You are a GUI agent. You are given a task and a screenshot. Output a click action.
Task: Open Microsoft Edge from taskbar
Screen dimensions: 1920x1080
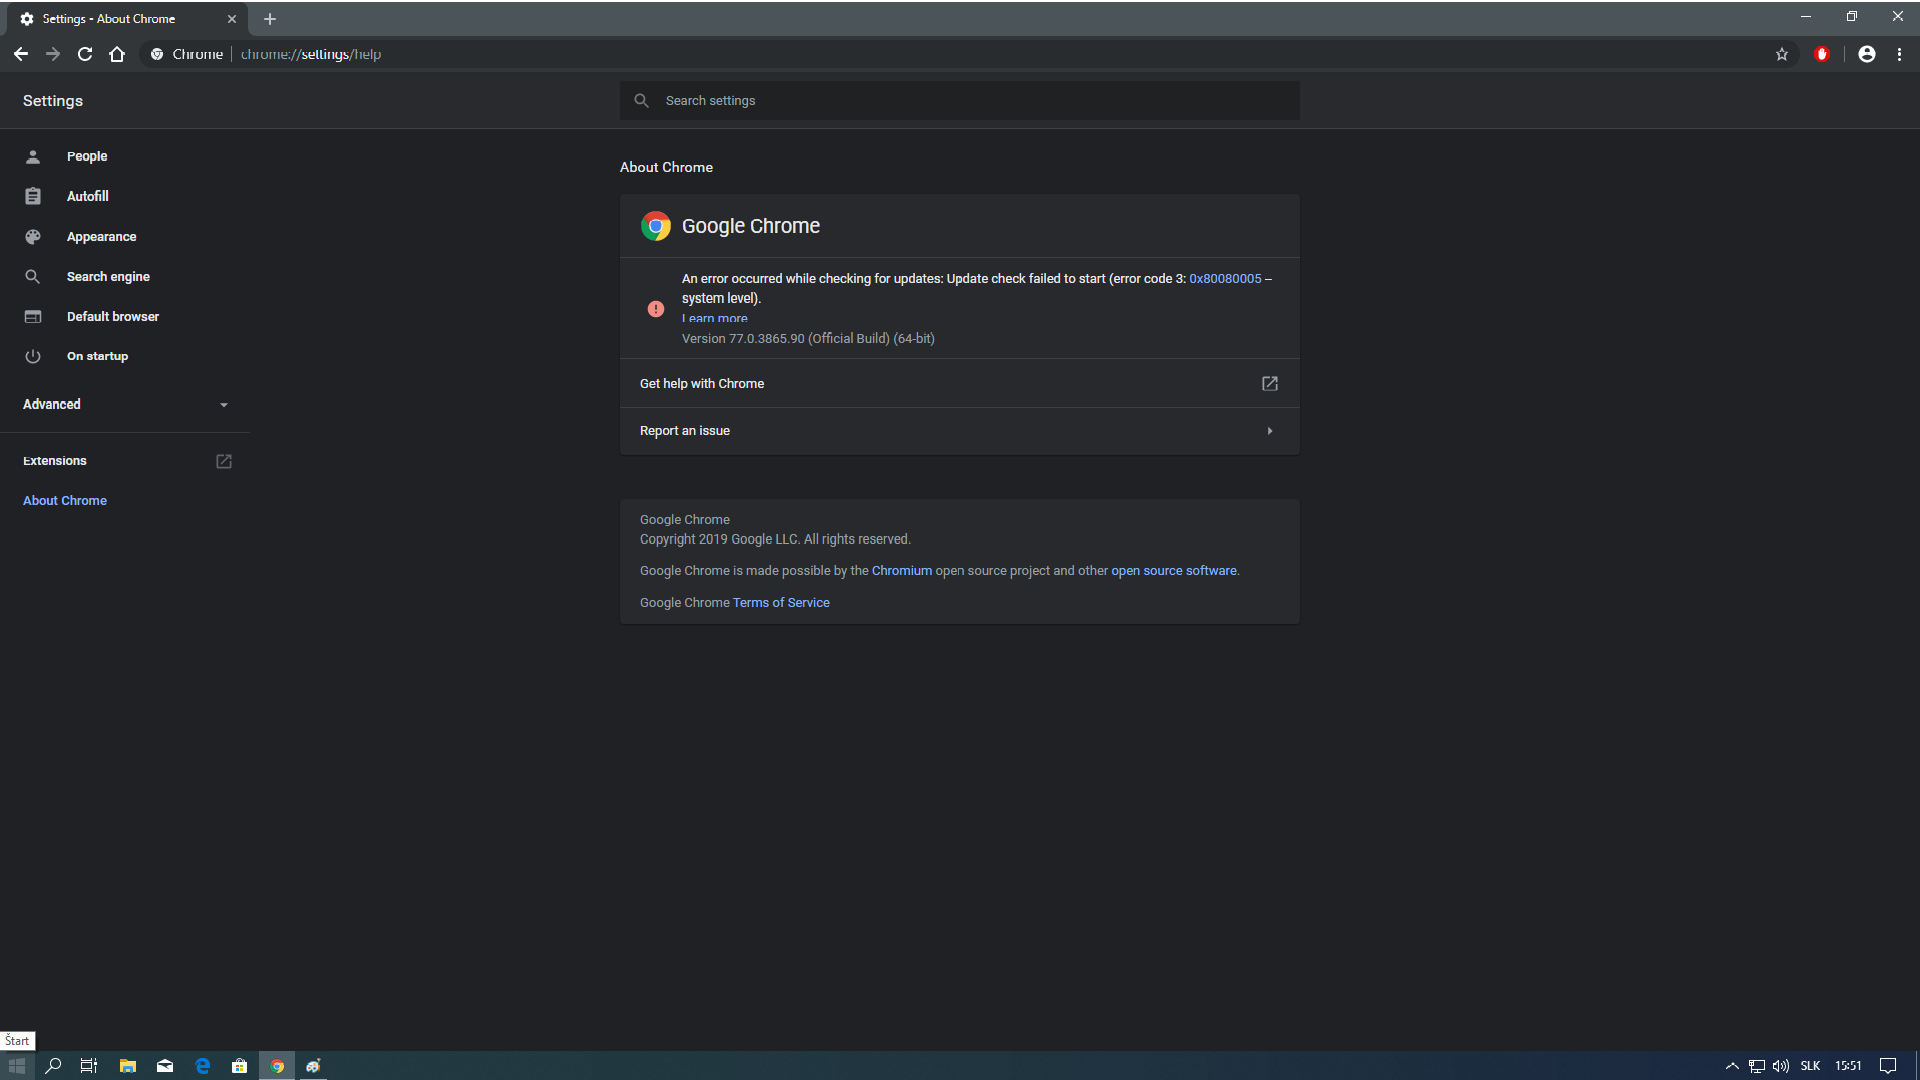click(x=203, y=1066)
